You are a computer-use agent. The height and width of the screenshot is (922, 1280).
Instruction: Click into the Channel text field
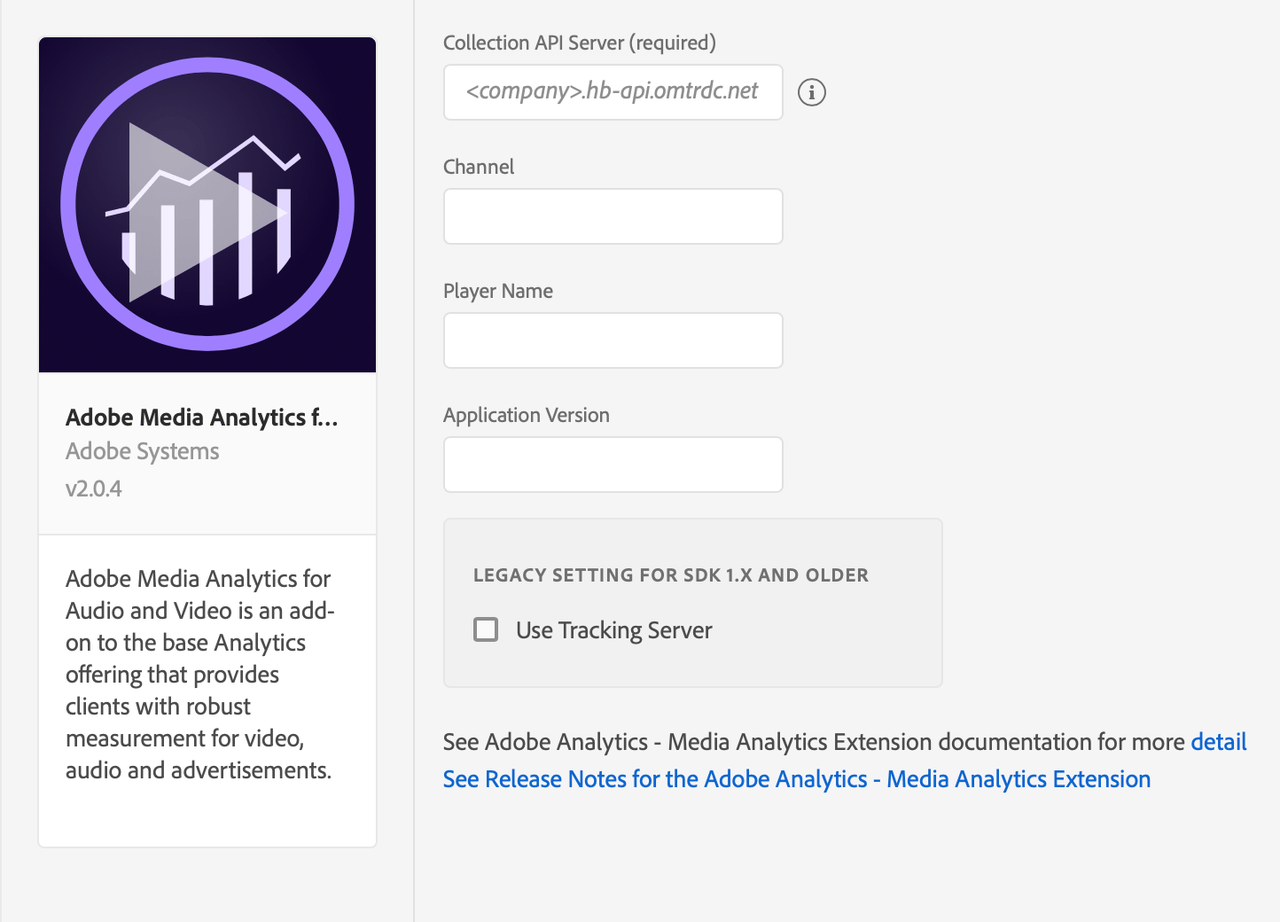pos(613,216)
